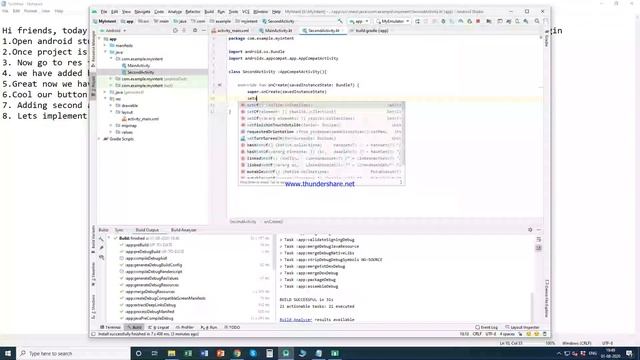Switch to Build Analyzer tab

(x=184, y=230)
